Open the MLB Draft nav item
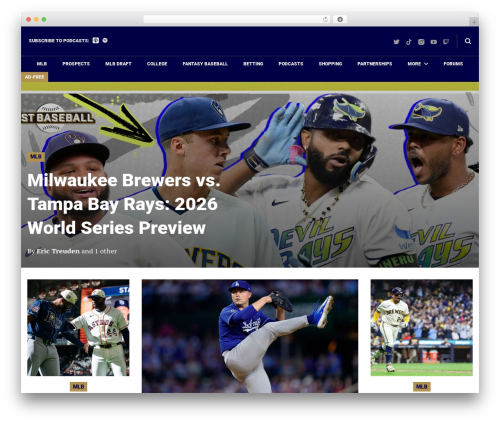 [118, 64]
